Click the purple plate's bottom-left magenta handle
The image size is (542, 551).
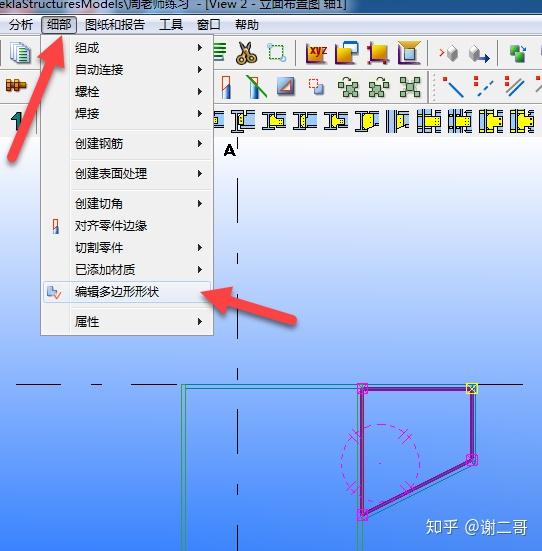[x=363, y=515]
